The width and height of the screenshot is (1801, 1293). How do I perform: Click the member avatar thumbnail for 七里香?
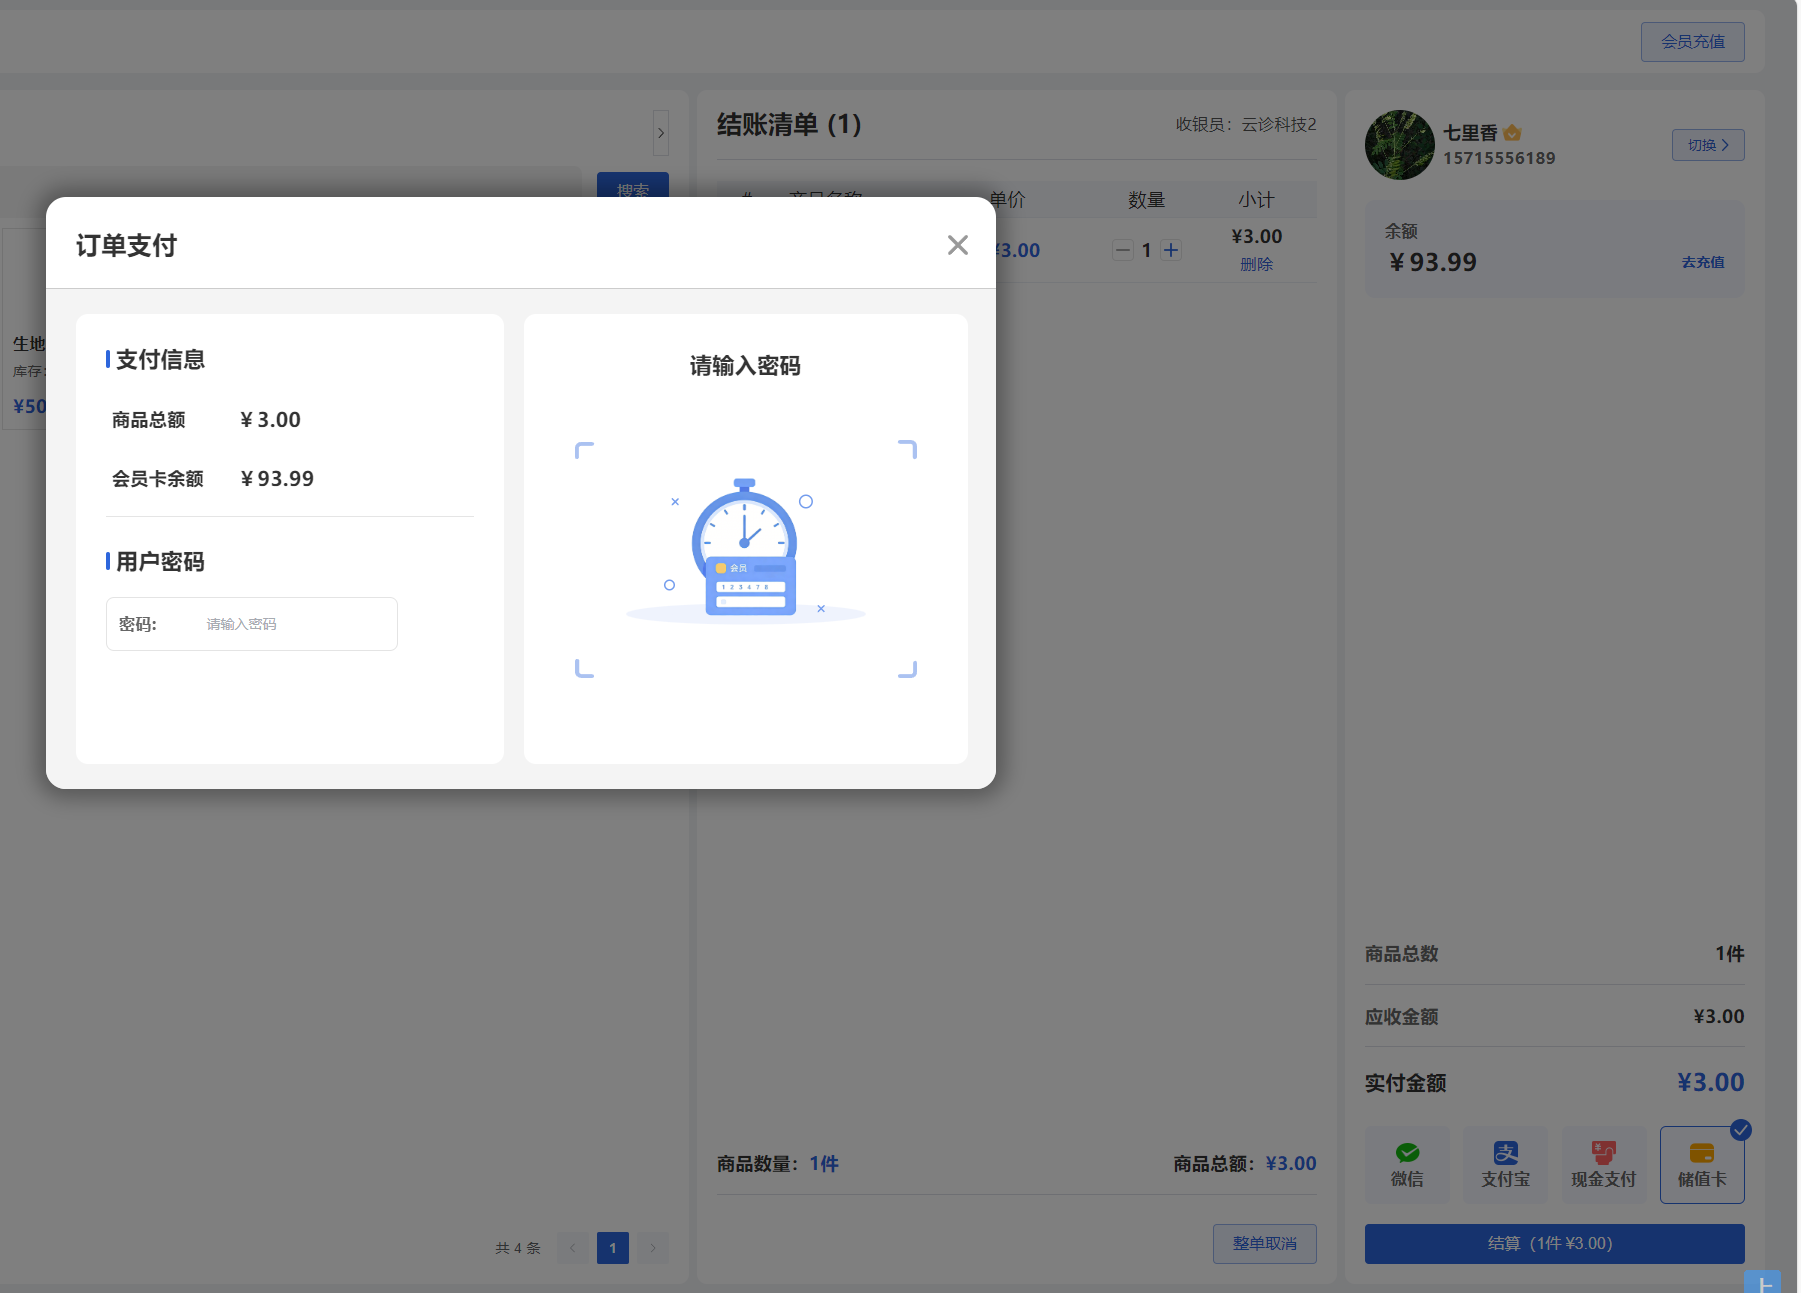point(1399,144)
